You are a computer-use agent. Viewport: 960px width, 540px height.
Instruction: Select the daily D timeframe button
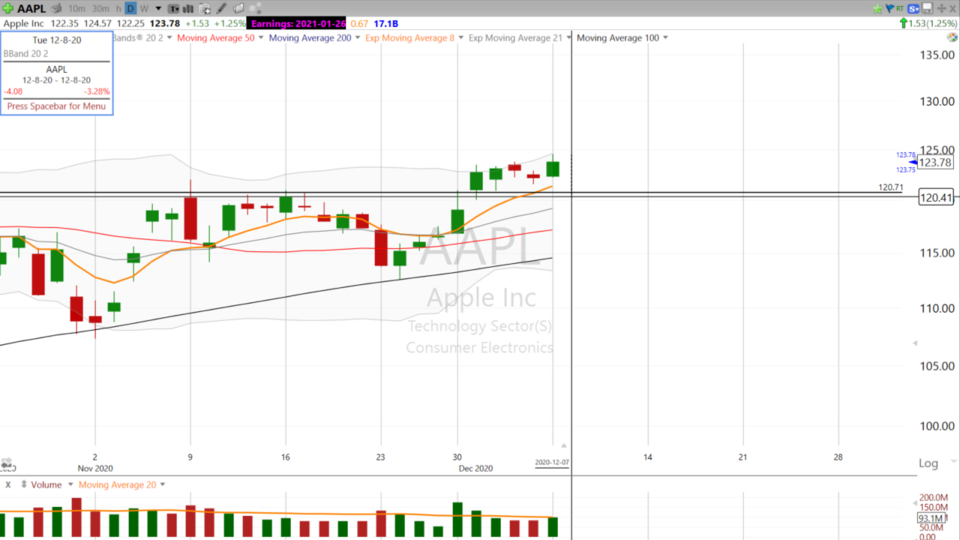tap(130, 9)
